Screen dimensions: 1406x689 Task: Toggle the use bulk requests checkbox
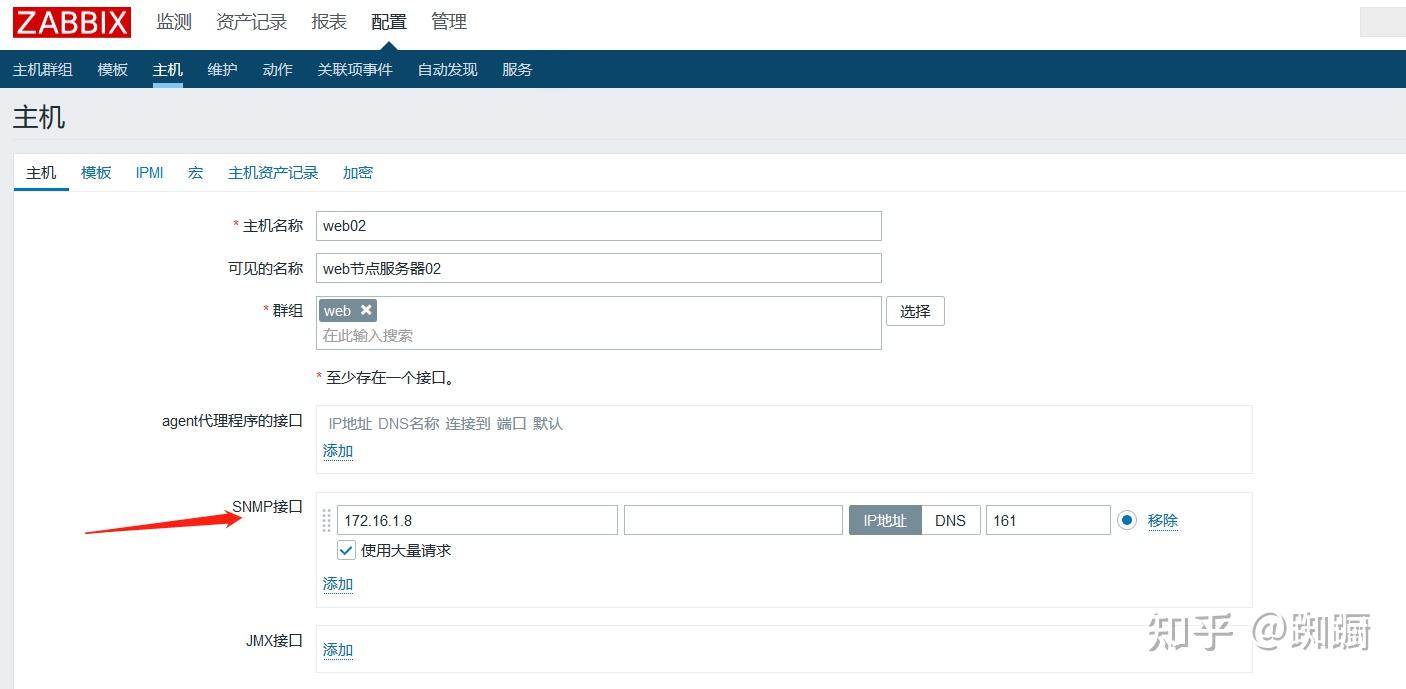click(347, 550)
